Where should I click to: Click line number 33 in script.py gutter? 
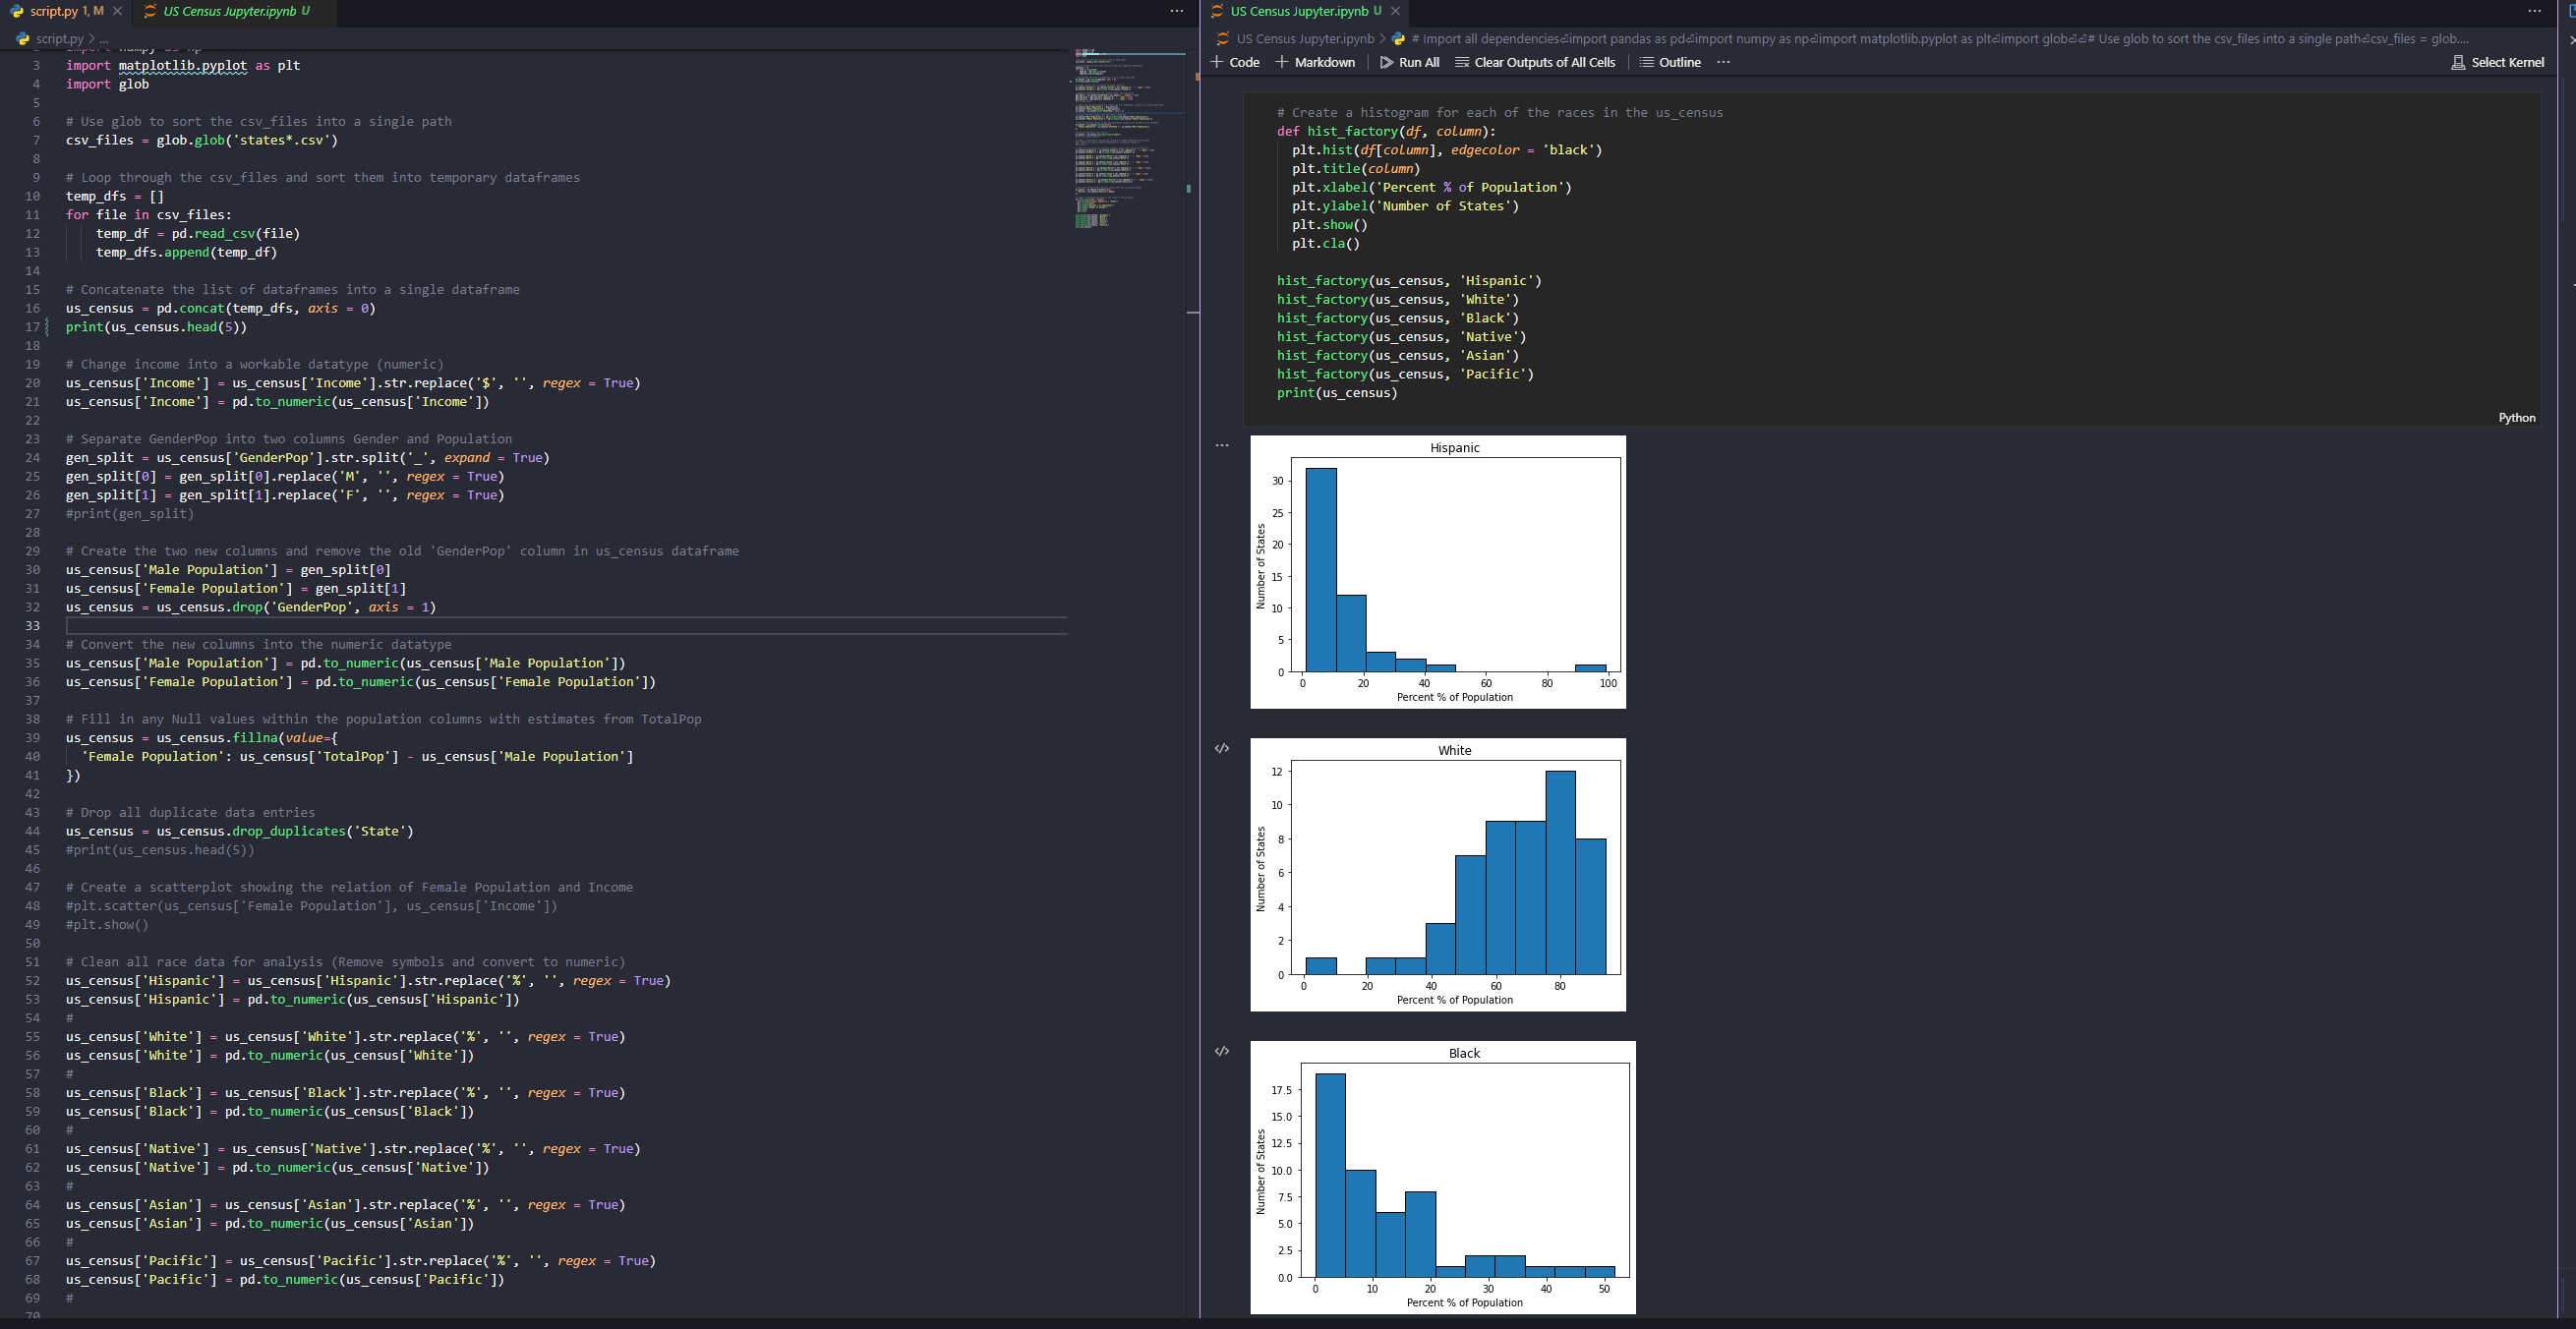(33, 626)
